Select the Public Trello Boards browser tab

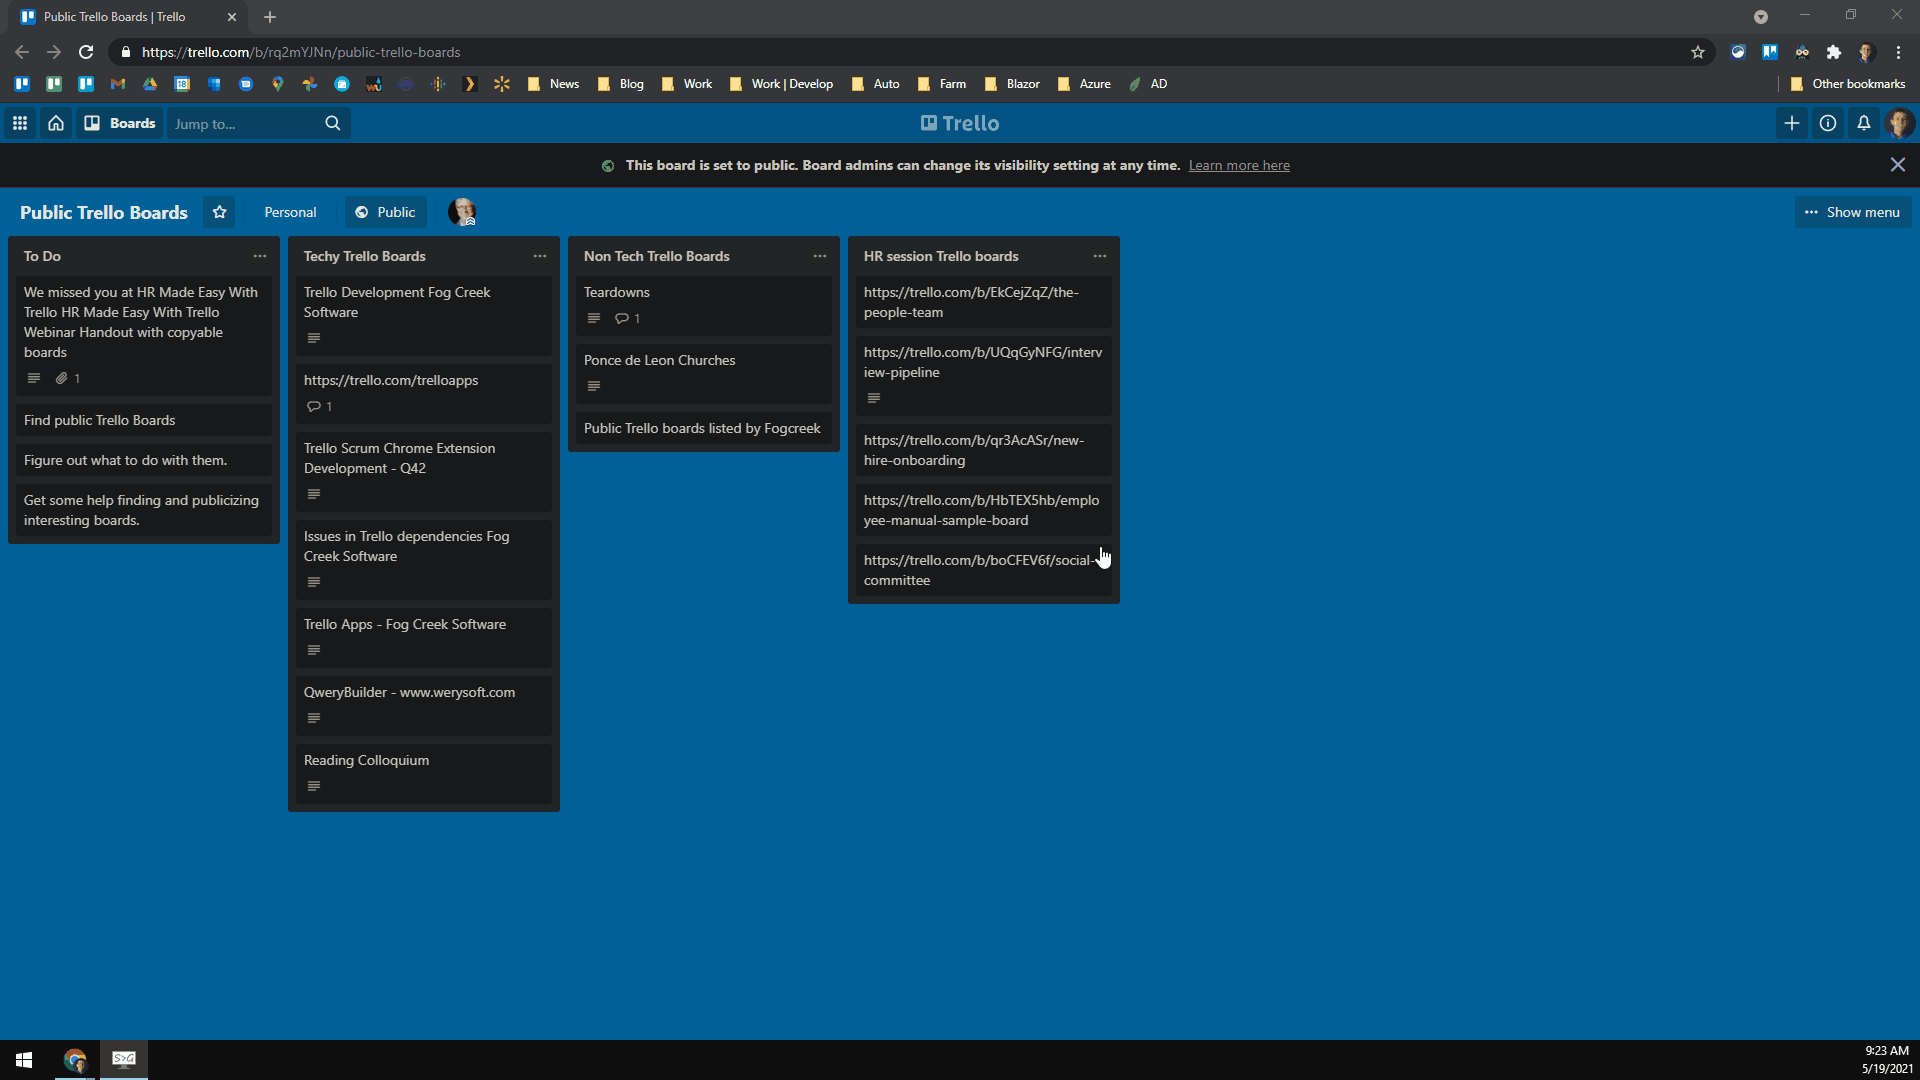[115, 17]
